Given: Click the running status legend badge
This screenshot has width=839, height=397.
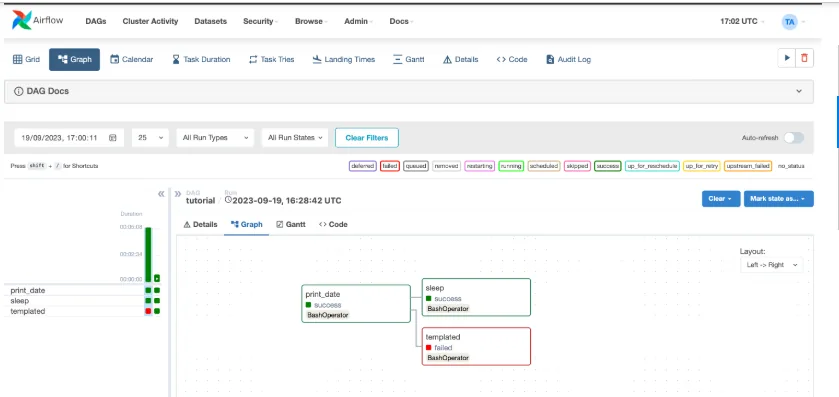Looking at the screenshot, I should 511,166.
